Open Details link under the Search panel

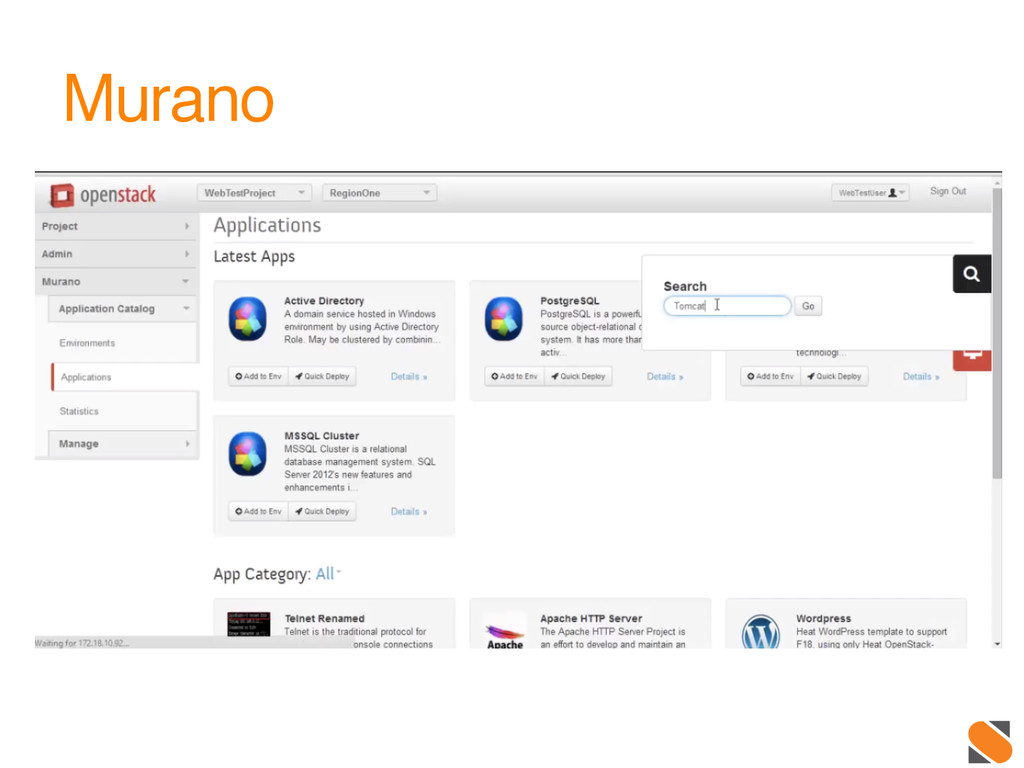point(921,377)
